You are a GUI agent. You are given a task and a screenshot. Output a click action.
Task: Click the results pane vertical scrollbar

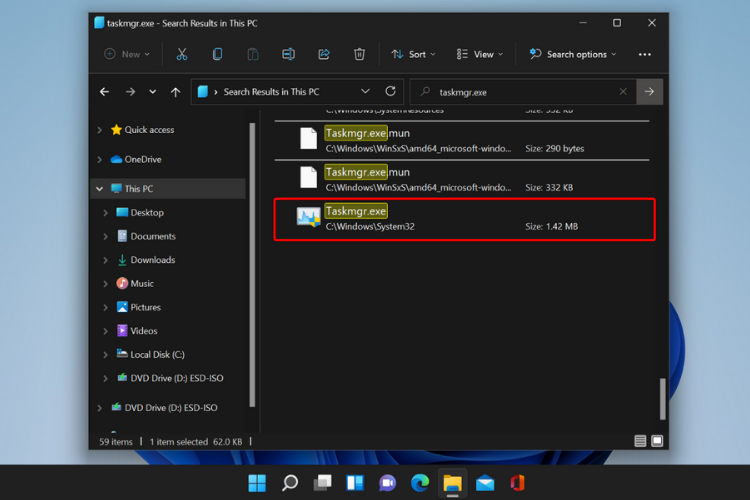662,399
